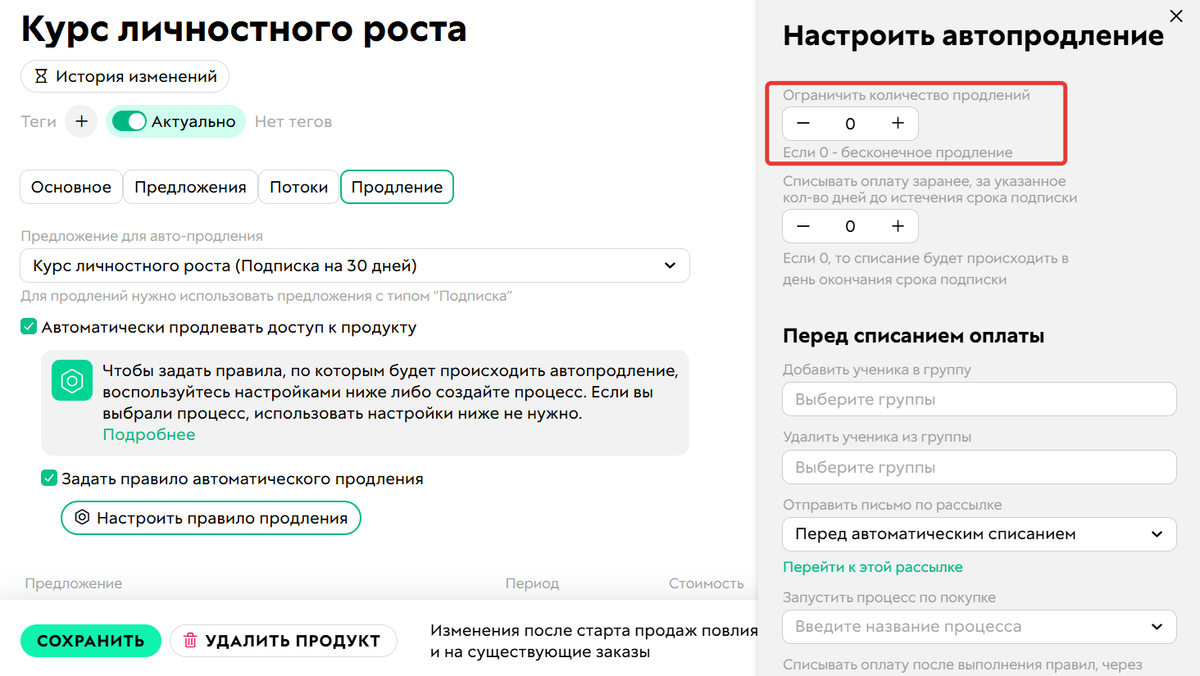Image resolution: width=1200 pixels, height=676 pixels.
Task: Click Настроить правило продления button
Action: tap(211, 518)
